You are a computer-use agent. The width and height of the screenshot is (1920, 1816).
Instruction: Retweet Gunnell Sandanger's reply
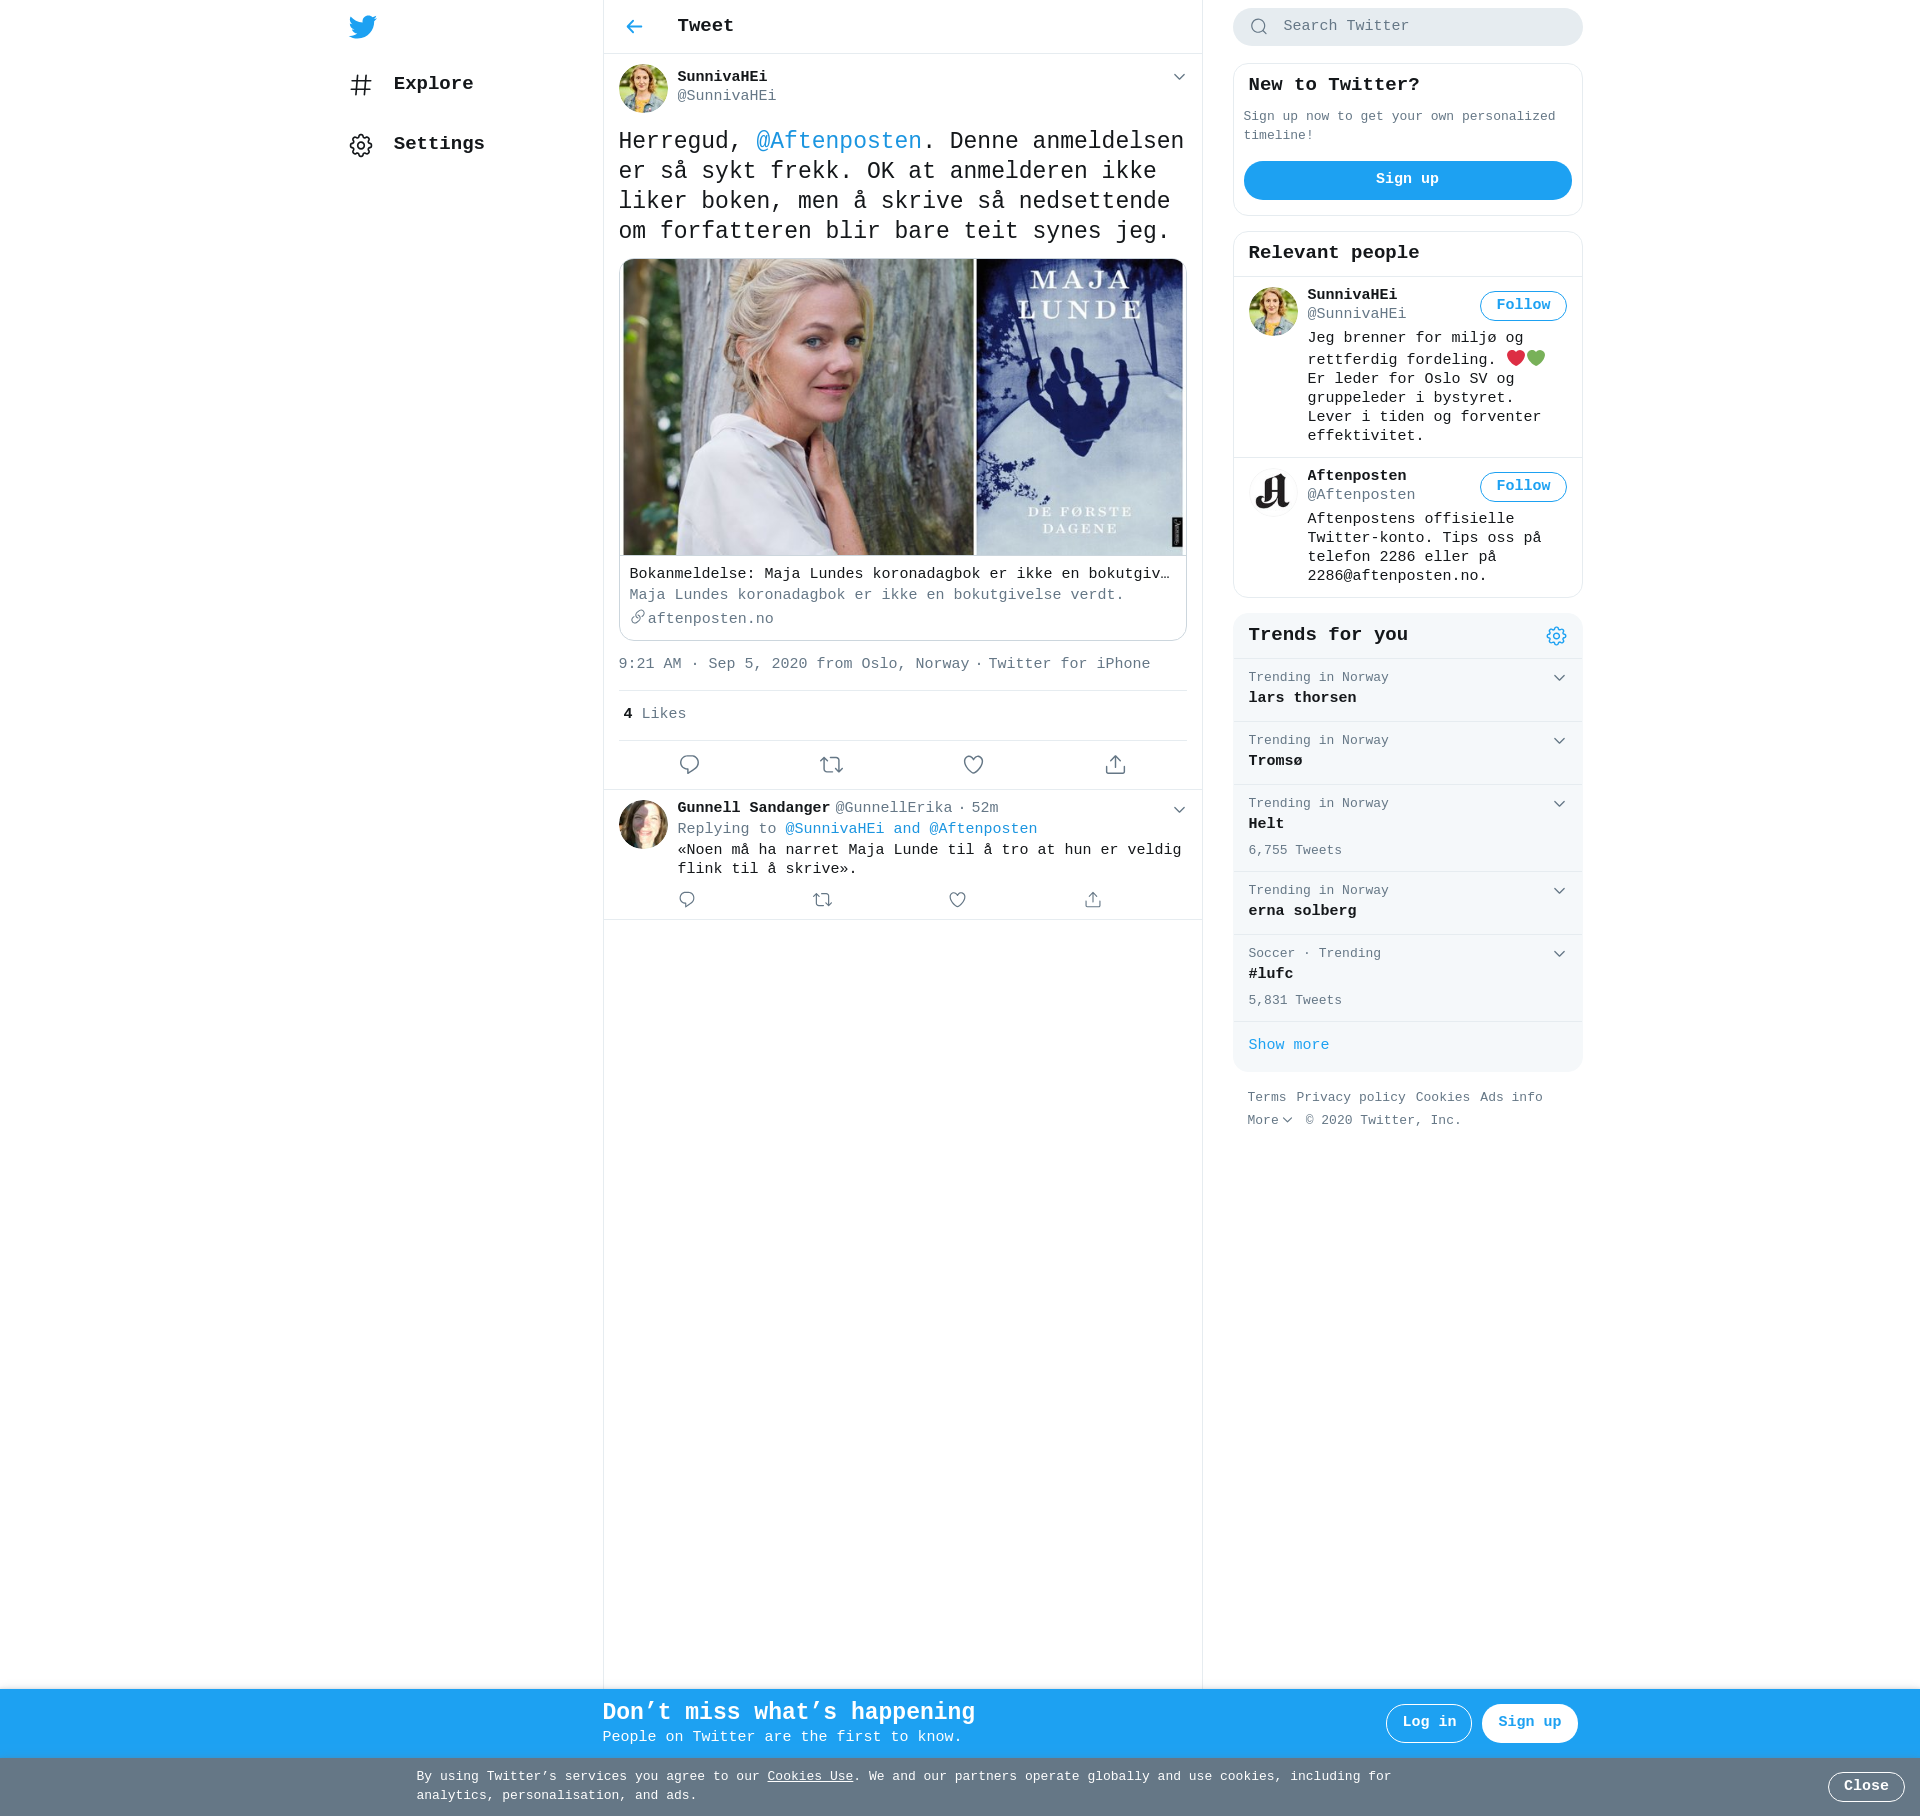click(x=822, y=900)
